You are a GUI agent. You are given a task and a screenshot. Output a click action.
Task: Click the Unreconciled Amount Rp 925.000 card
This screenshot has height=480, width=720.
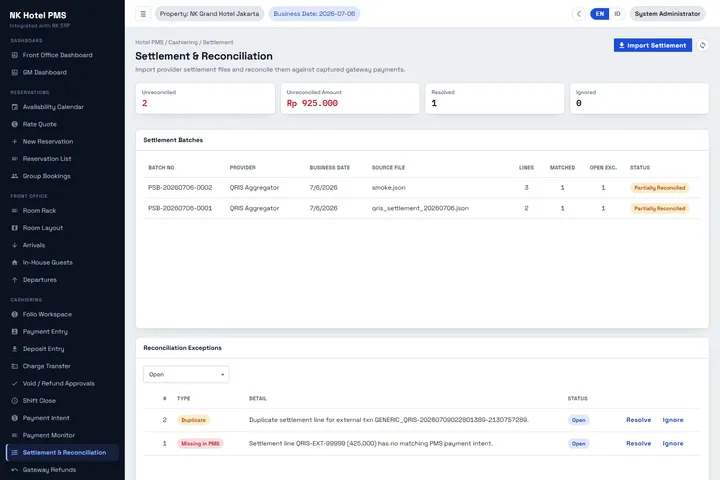click(x=350, y=98)
